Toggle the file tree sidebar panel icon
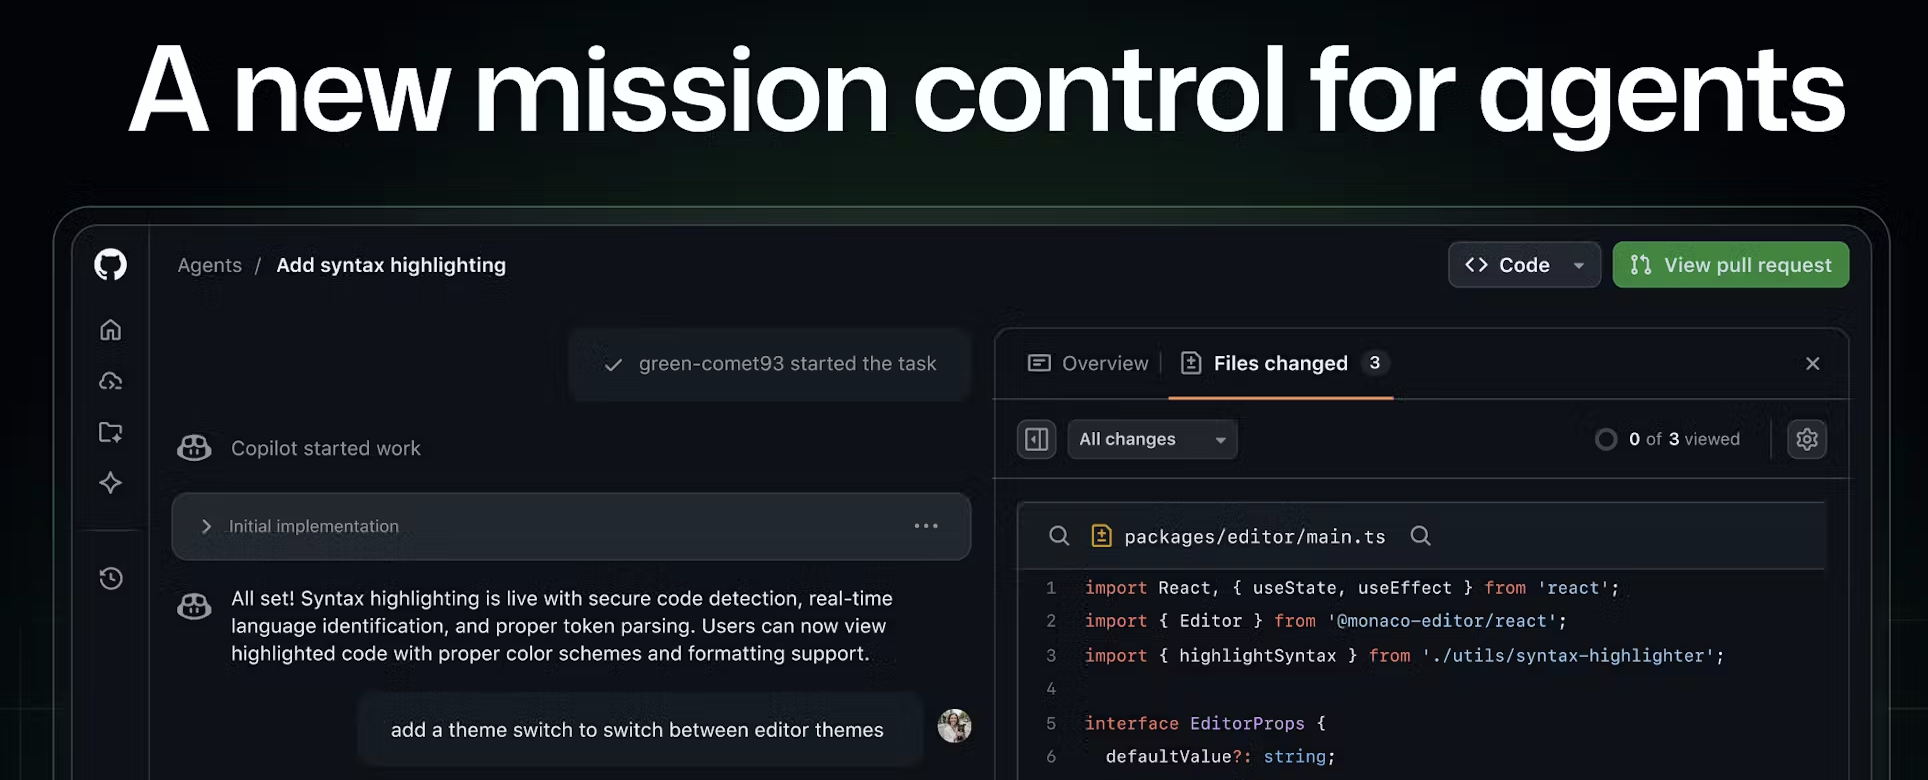 pyautogui.click(x=1037, y=439)
